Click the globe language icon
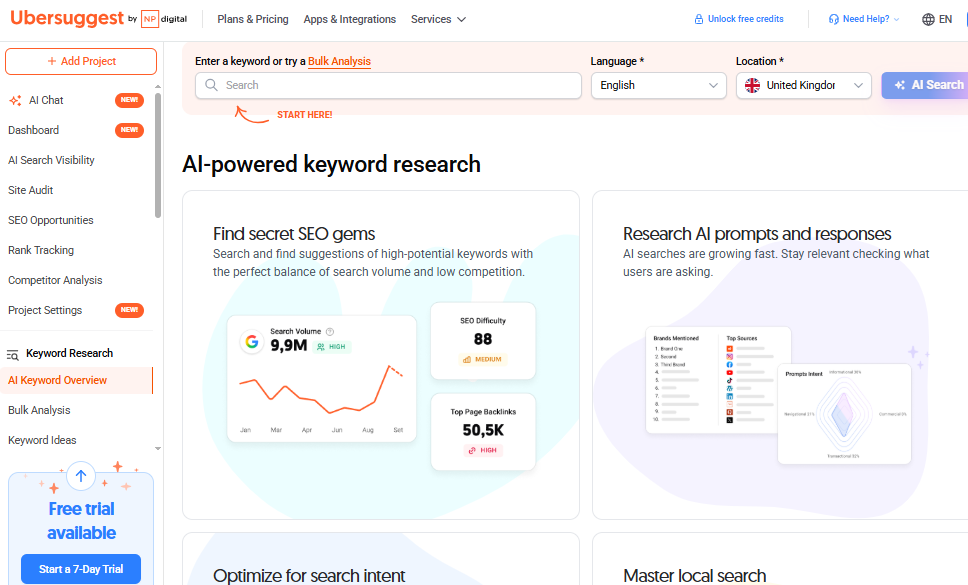This screenshot has width=968, height=585. [928, 19]
